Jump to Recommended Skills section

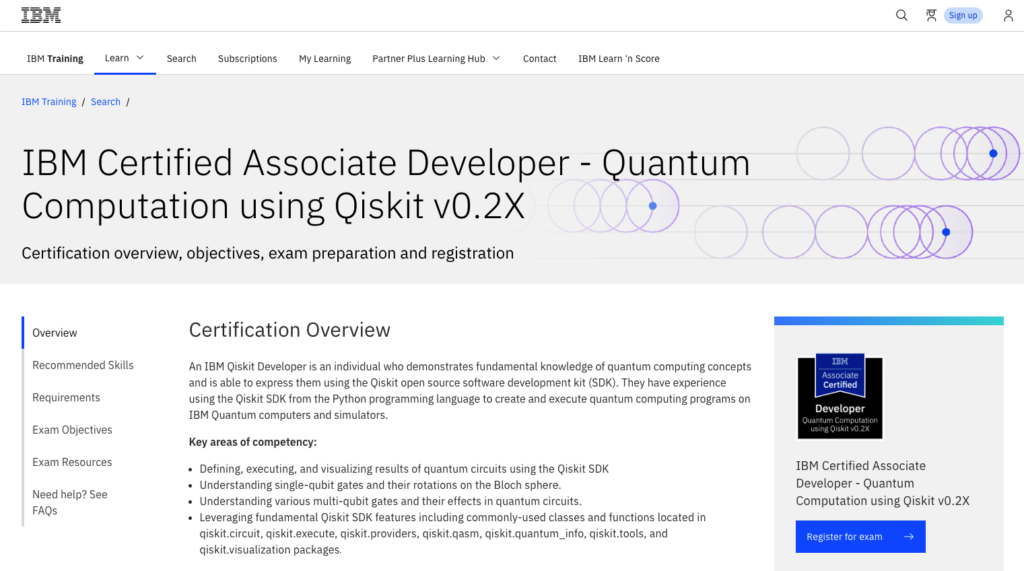click(x=83, y=365)
